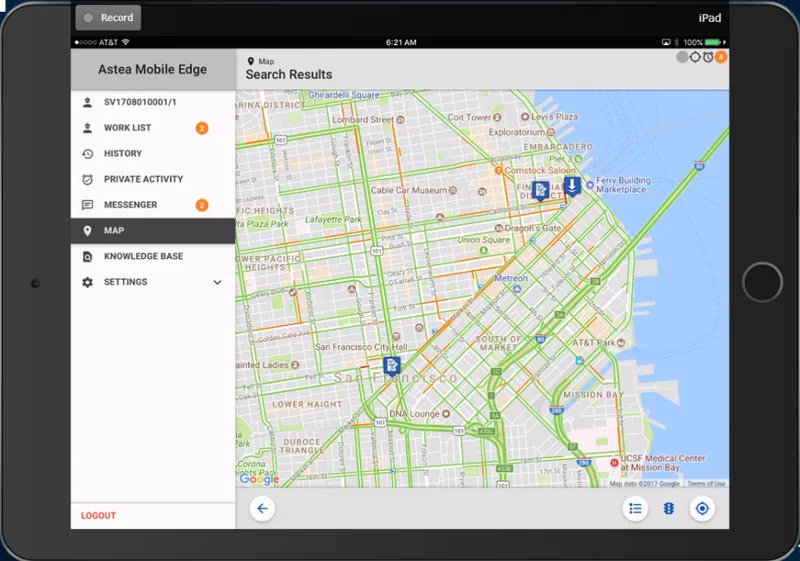
Task: Click the Astea Mobile Edge title
Action: 153,69
